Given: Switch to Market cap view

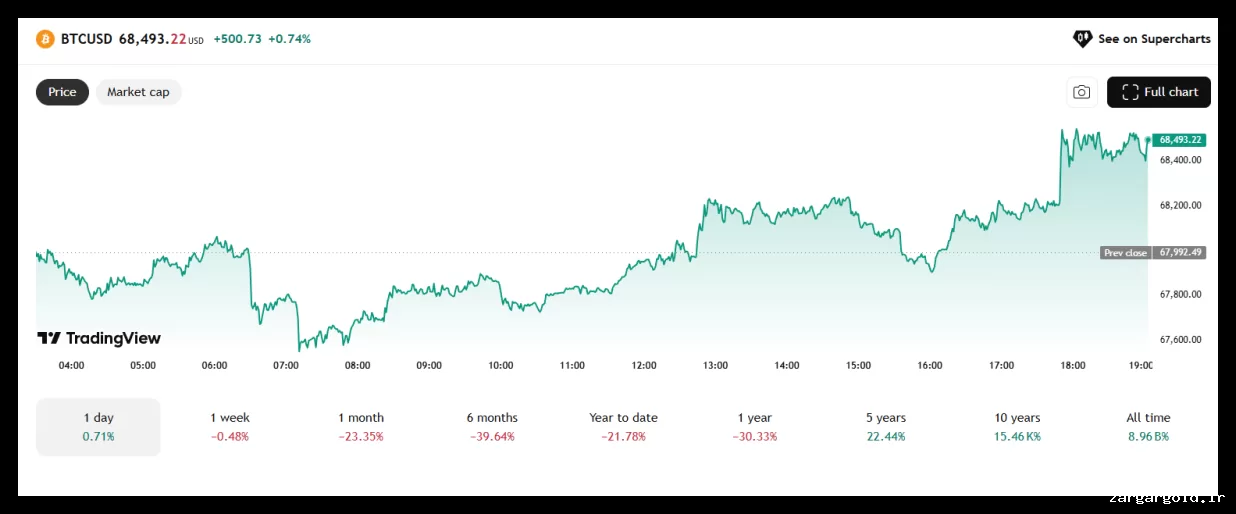Looking at the screenshot, I should [x=138, y=92].
